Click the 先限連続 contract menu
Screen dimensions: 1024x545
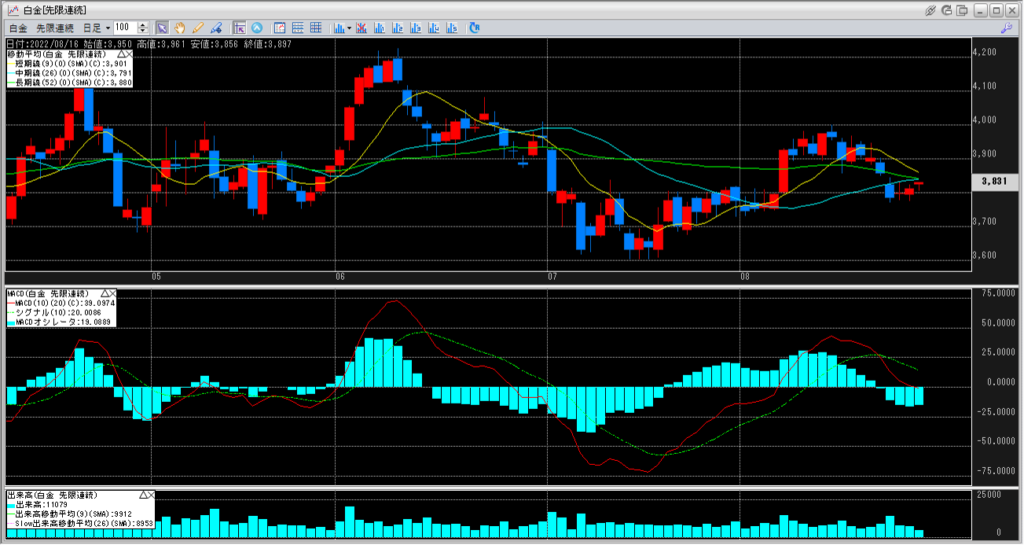[x=55, y=28]
